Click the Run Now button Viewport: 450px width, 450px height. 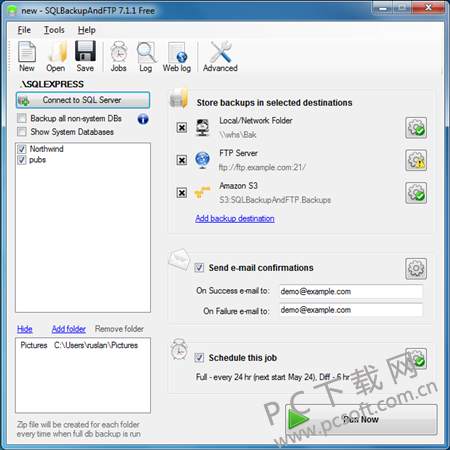[361, 419]
